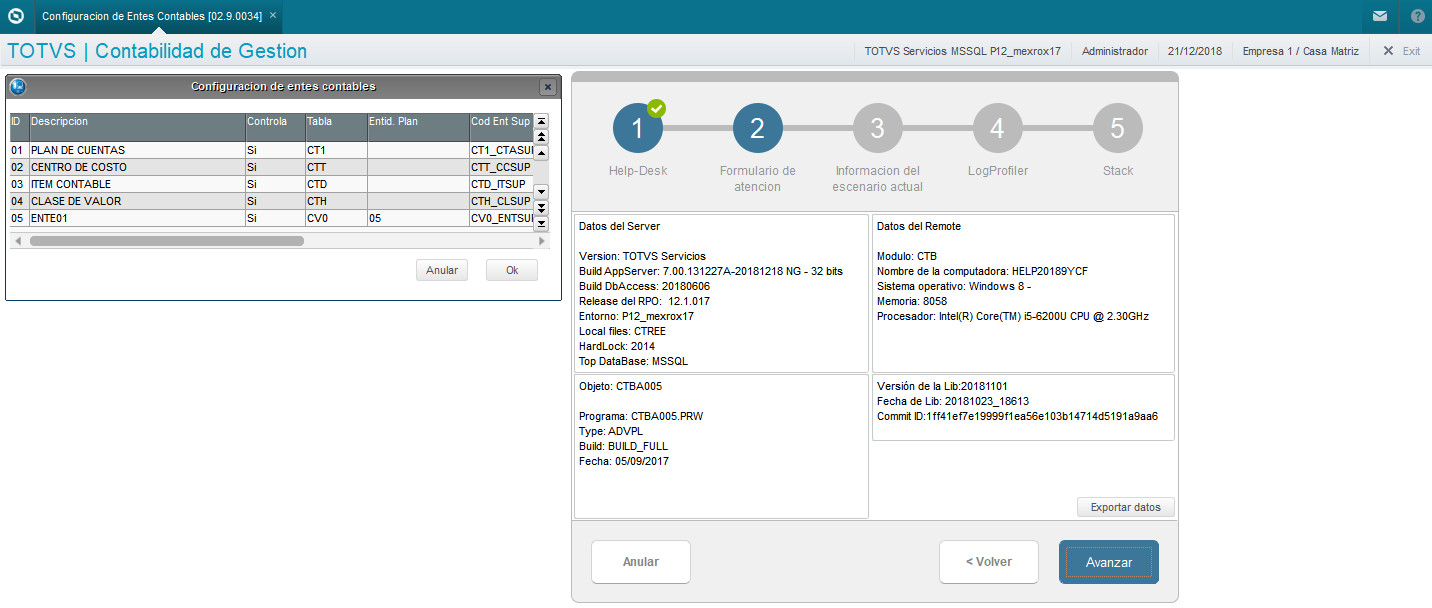Click the CTT table cell

pos(336,167)
